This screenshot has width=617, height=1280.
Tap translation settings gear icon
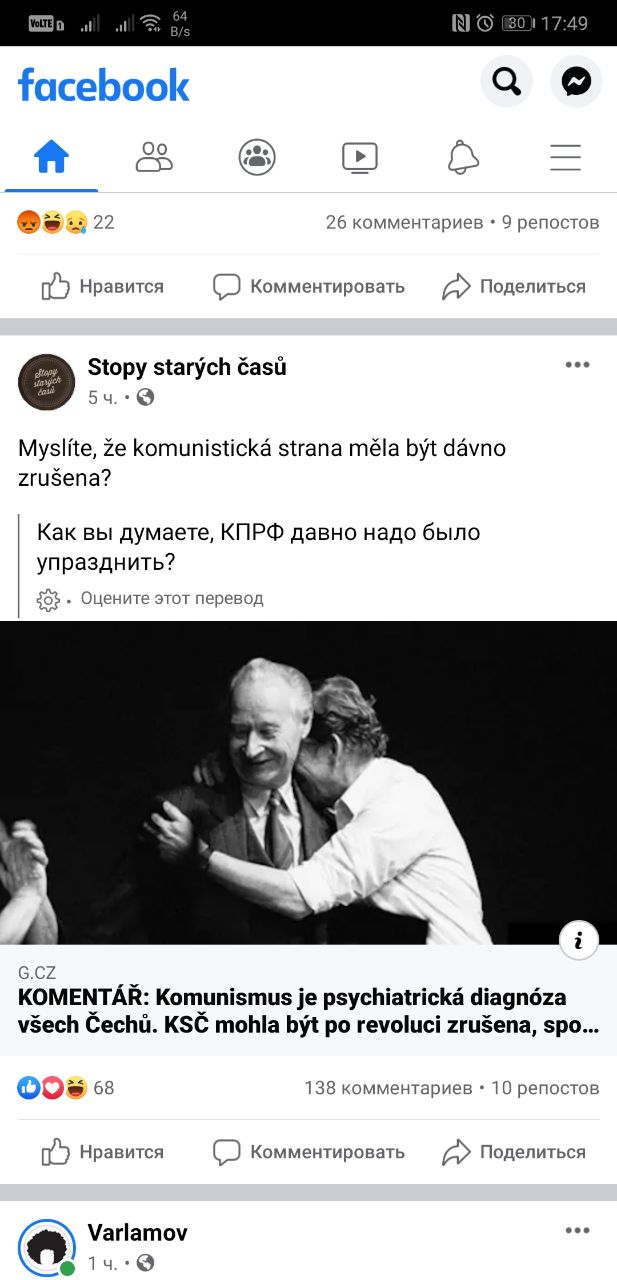click(x=49, y=600)
